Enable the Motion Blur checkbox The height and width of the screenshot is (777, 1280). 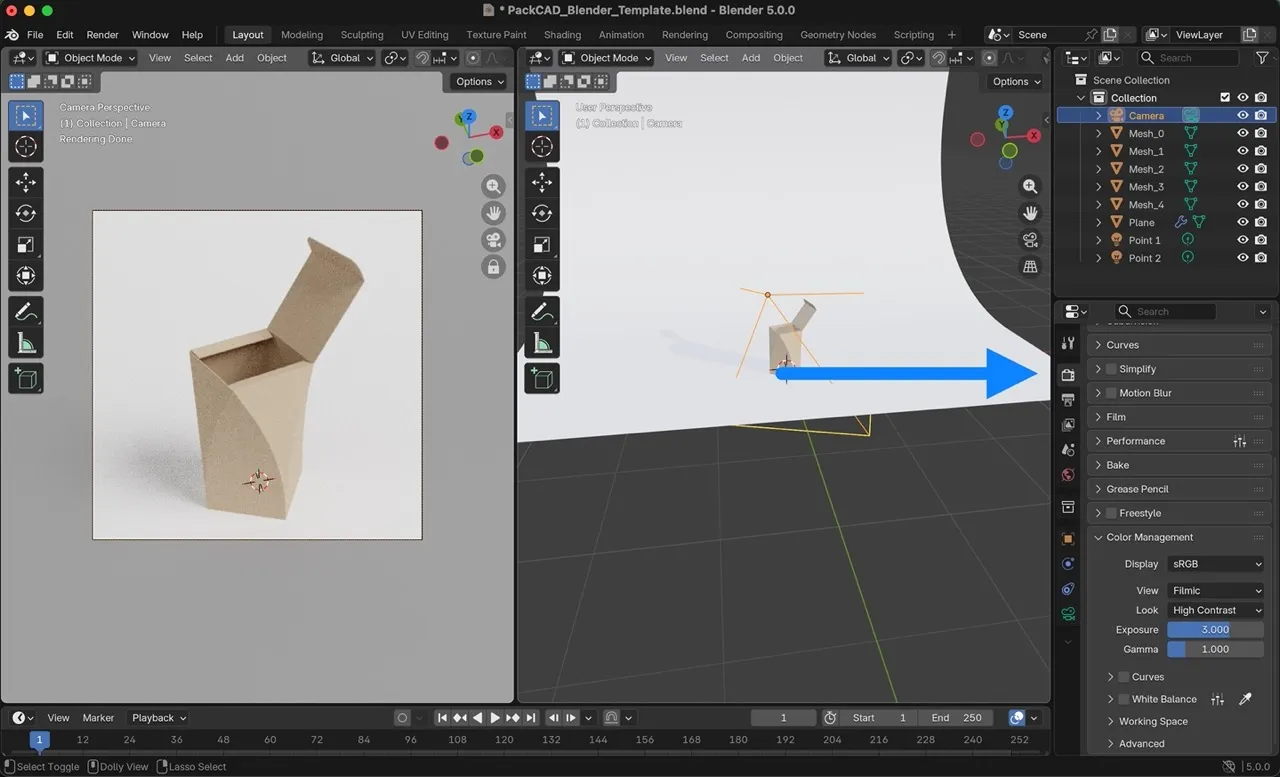[1111, 393]
